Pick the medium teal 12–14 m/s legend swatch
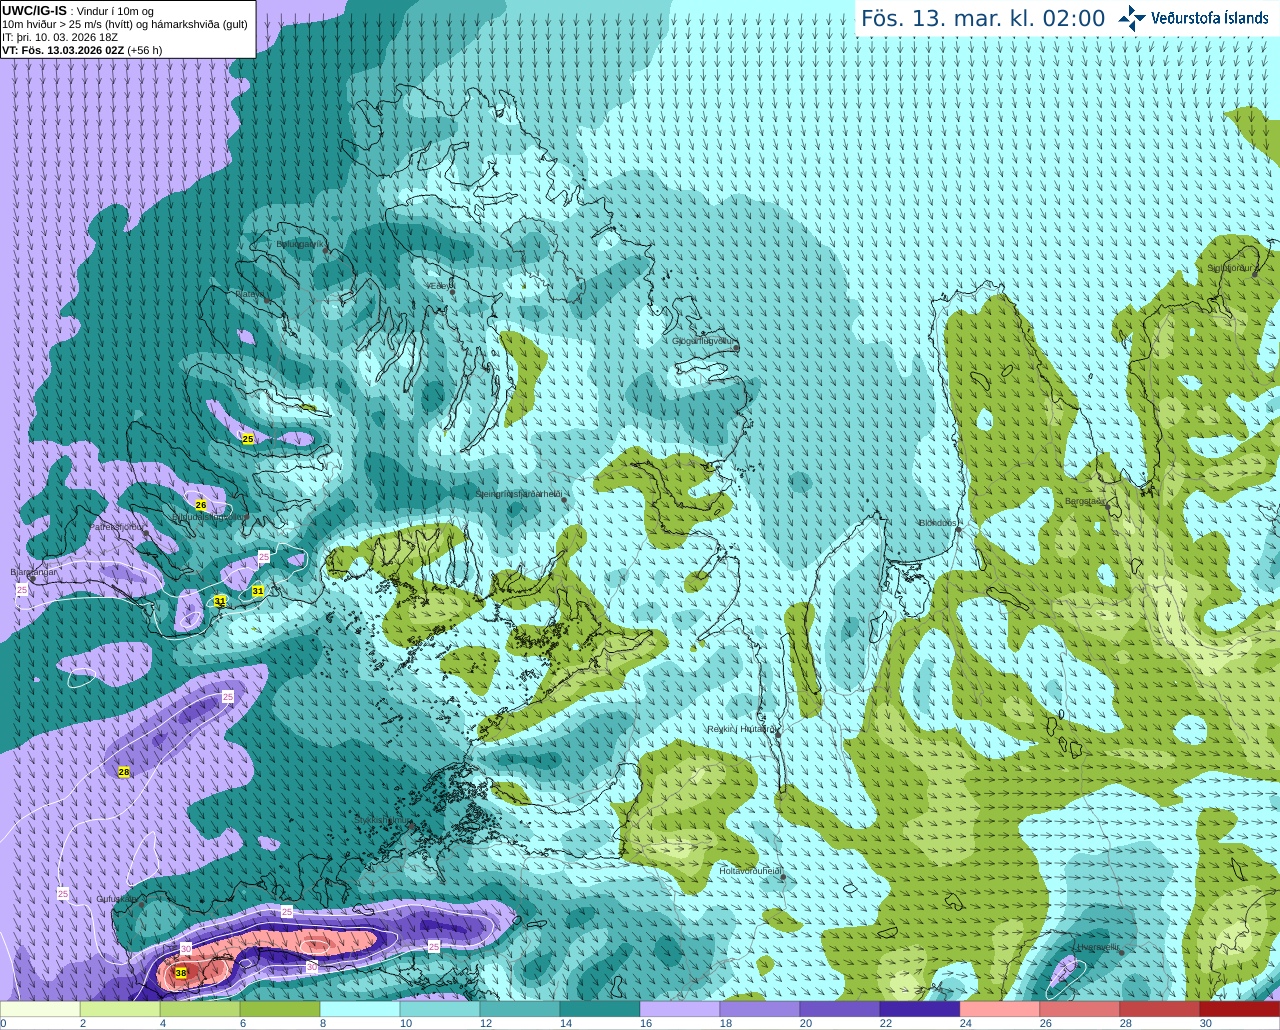1280x1030 pixels. point(520,1009)
